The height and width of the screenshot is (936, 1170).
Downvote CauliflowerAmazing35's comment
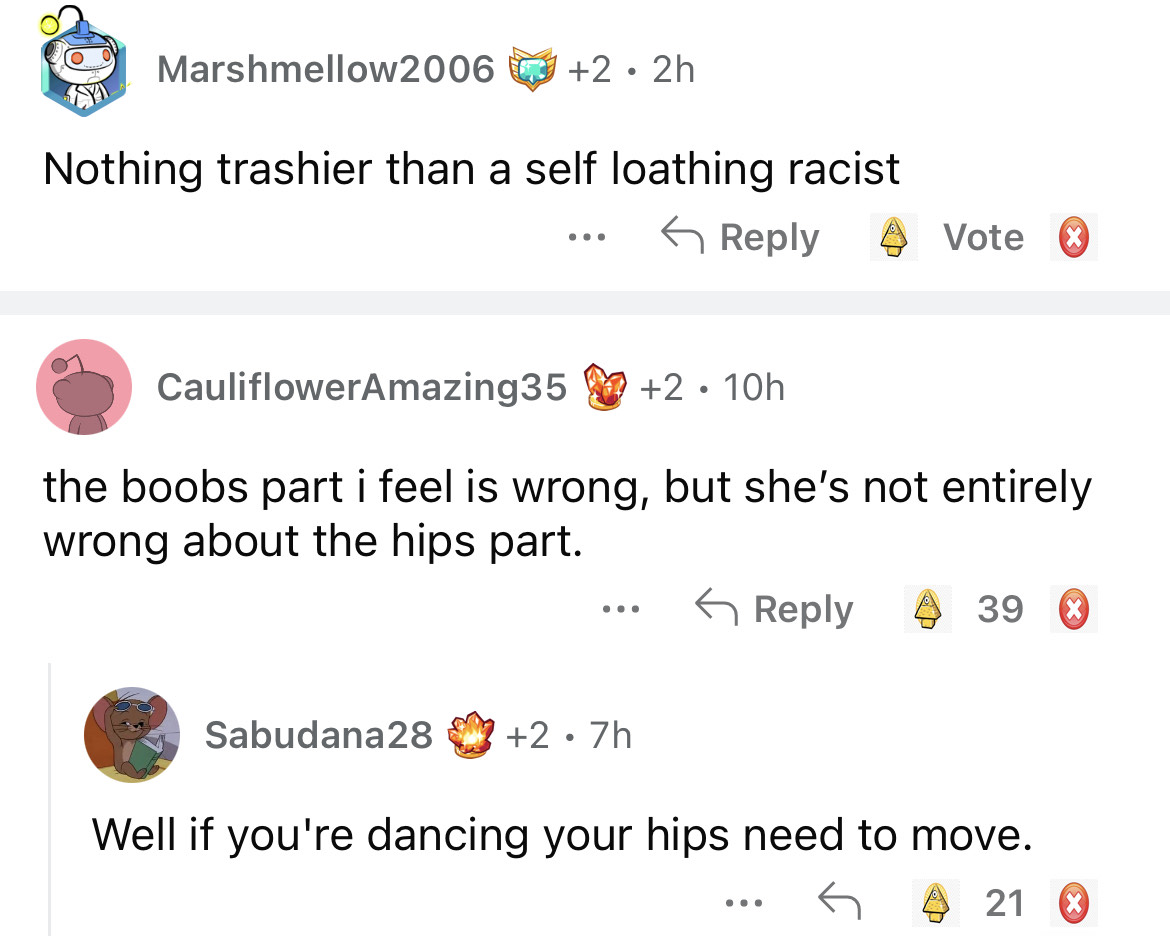1075,609
